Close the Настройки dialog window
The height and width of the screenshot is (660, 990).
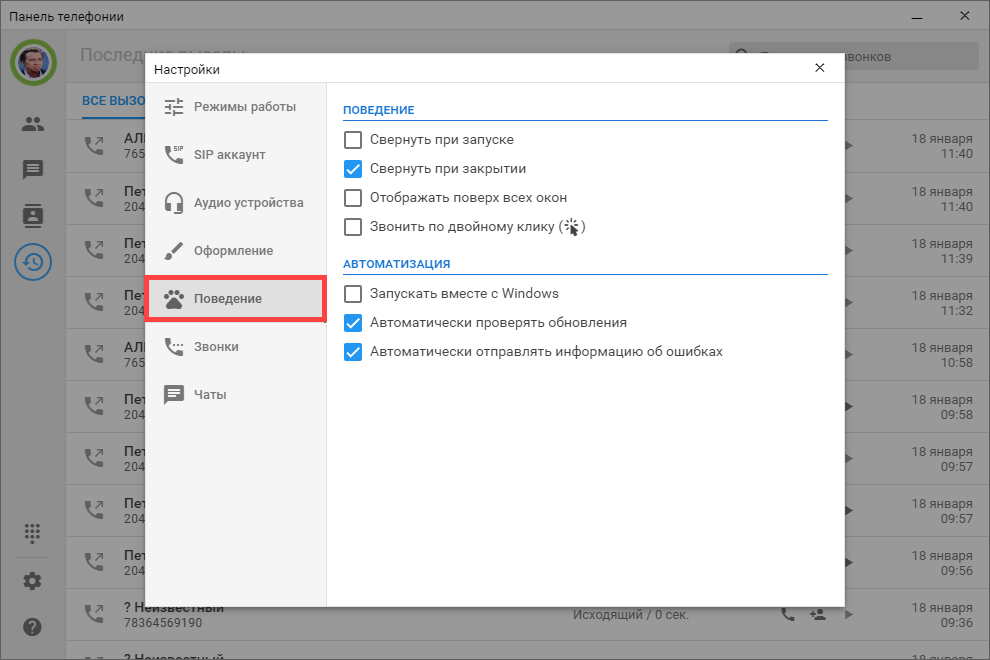[x=819, y=68]
